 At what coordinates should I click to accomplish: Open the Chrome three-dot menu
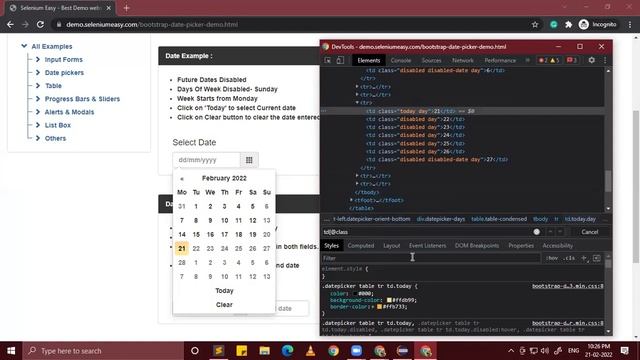click(630, 24)
